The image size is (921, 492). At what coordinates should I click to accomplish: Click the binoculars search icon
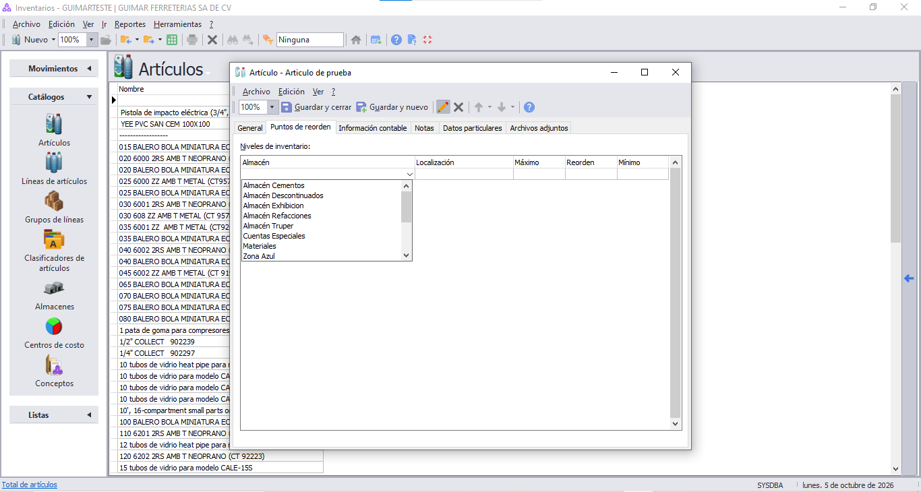click(x=233, y=40)
